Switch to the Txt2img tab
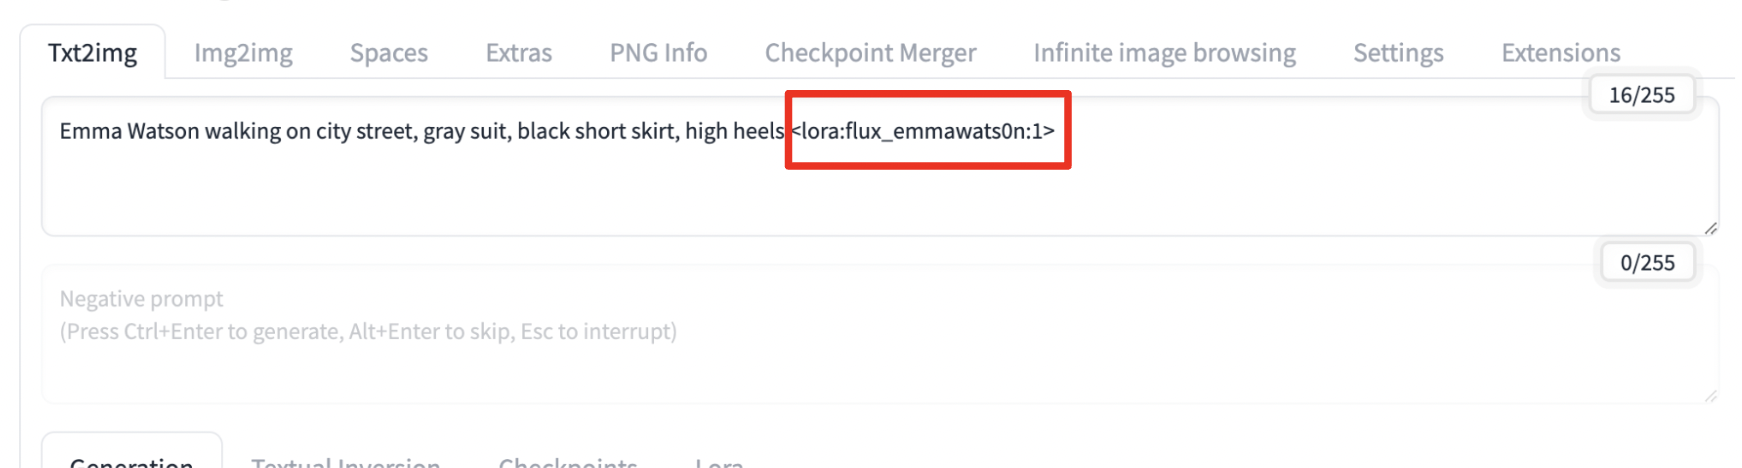 [x=92, y=53]
